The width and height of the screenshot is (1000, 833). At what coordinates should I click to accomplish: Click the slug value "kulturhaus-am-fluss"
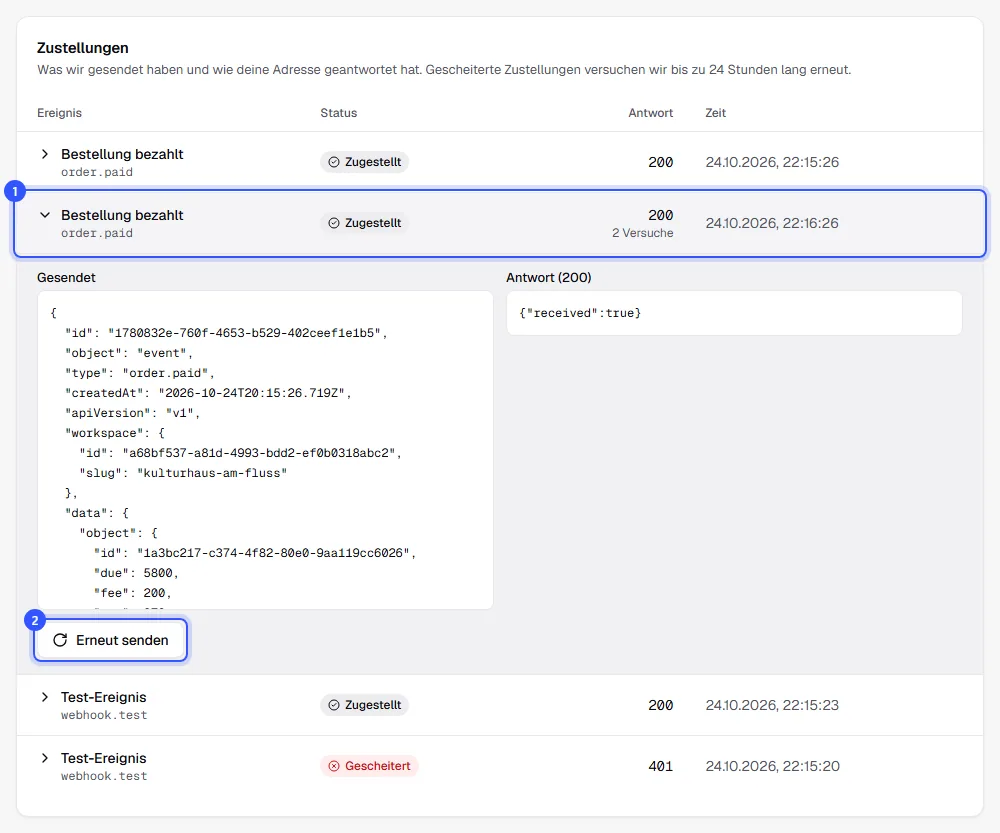[x=212, y=473]
